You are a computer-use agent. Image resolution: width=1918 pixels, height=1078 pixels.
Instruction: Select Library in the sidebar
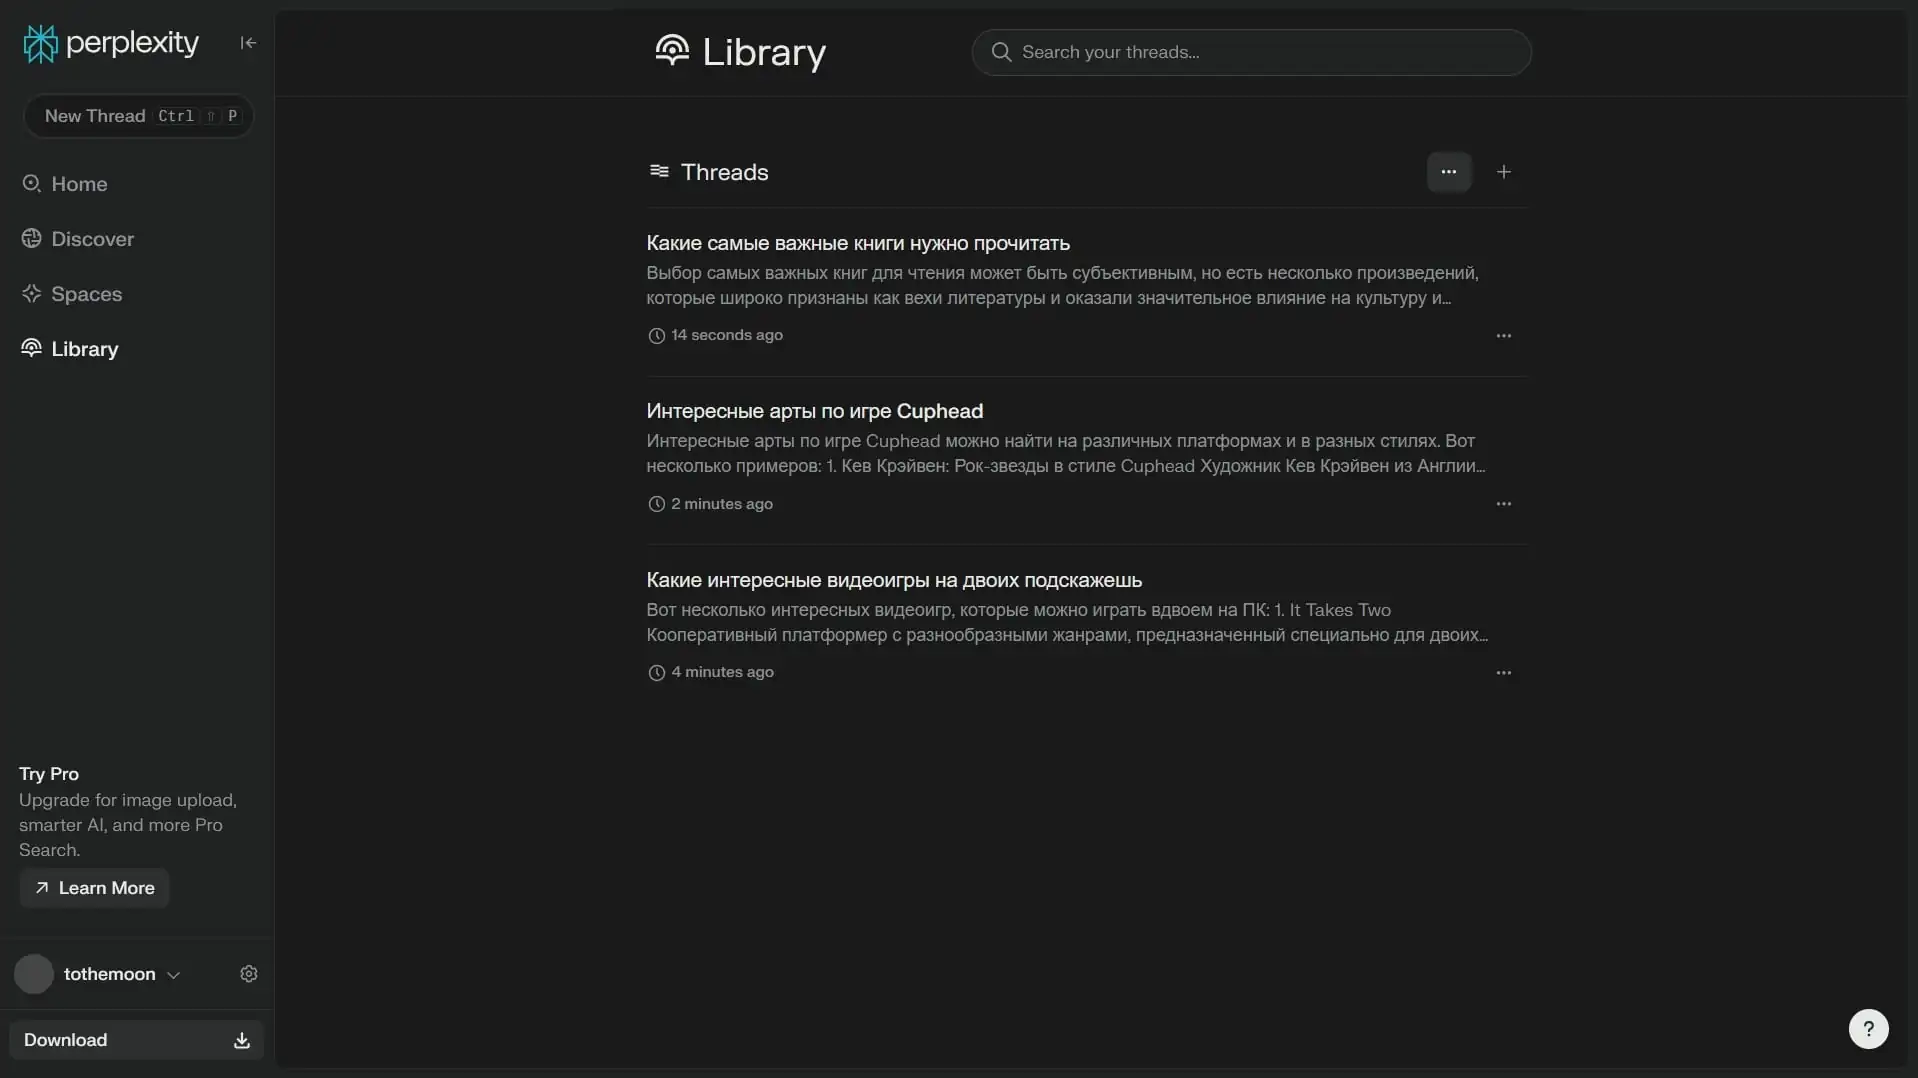coord(84,349)
